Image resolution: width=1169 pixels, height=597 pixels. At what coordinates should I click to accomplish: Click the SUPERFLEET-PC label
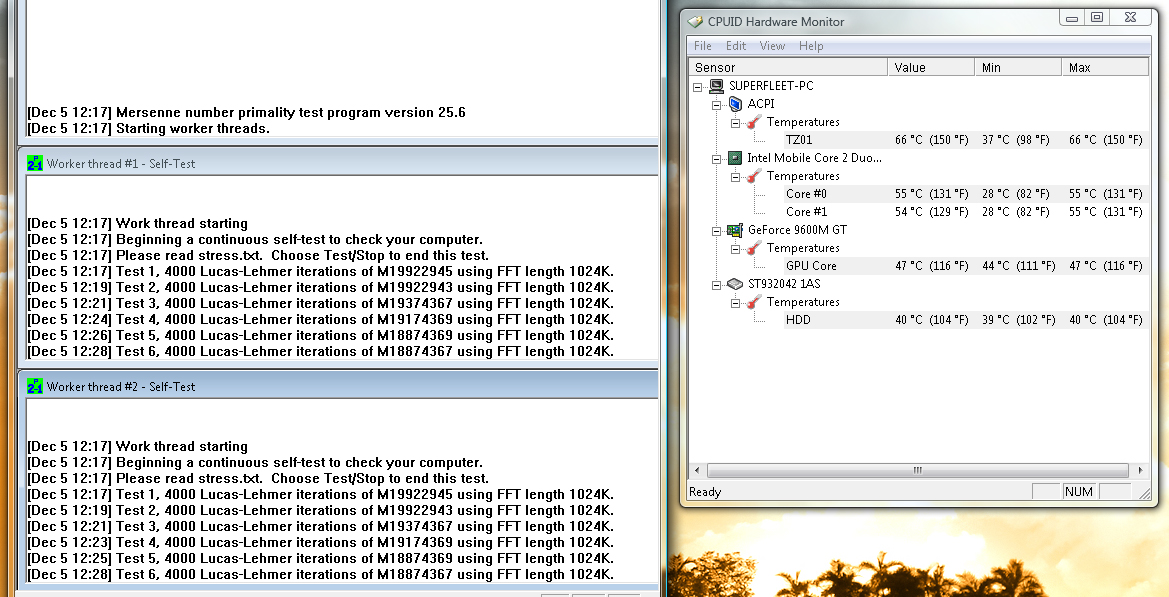pyautogui.click(x=771, y=86)
